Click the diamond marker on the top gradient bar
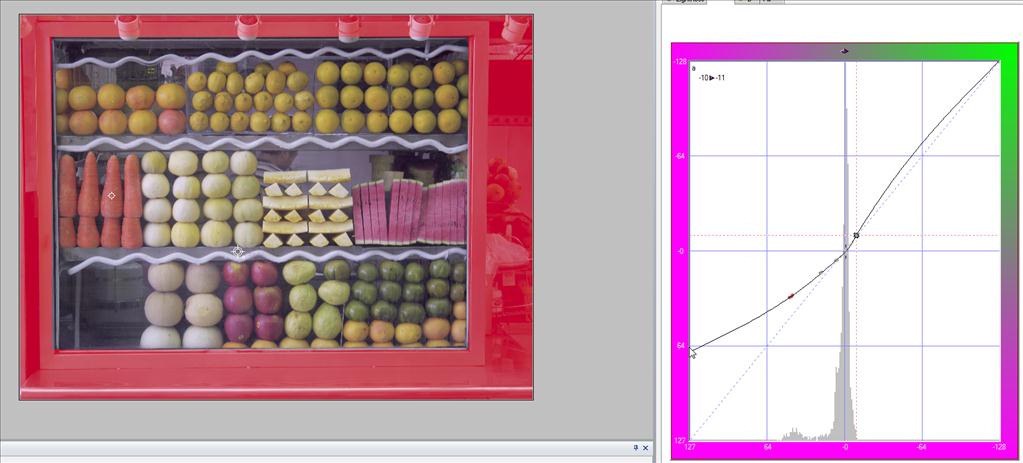 [x=845, y=50]
